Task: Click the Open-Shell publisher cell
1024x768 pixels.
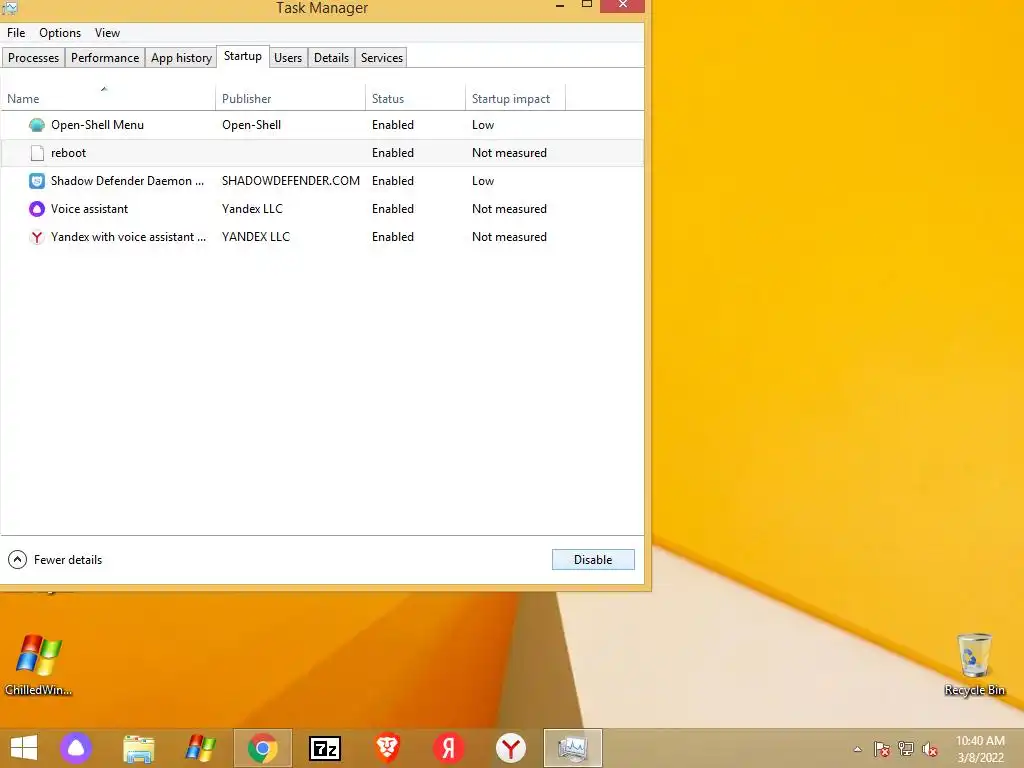Action: pyautogui.click(x=251, y=125)
